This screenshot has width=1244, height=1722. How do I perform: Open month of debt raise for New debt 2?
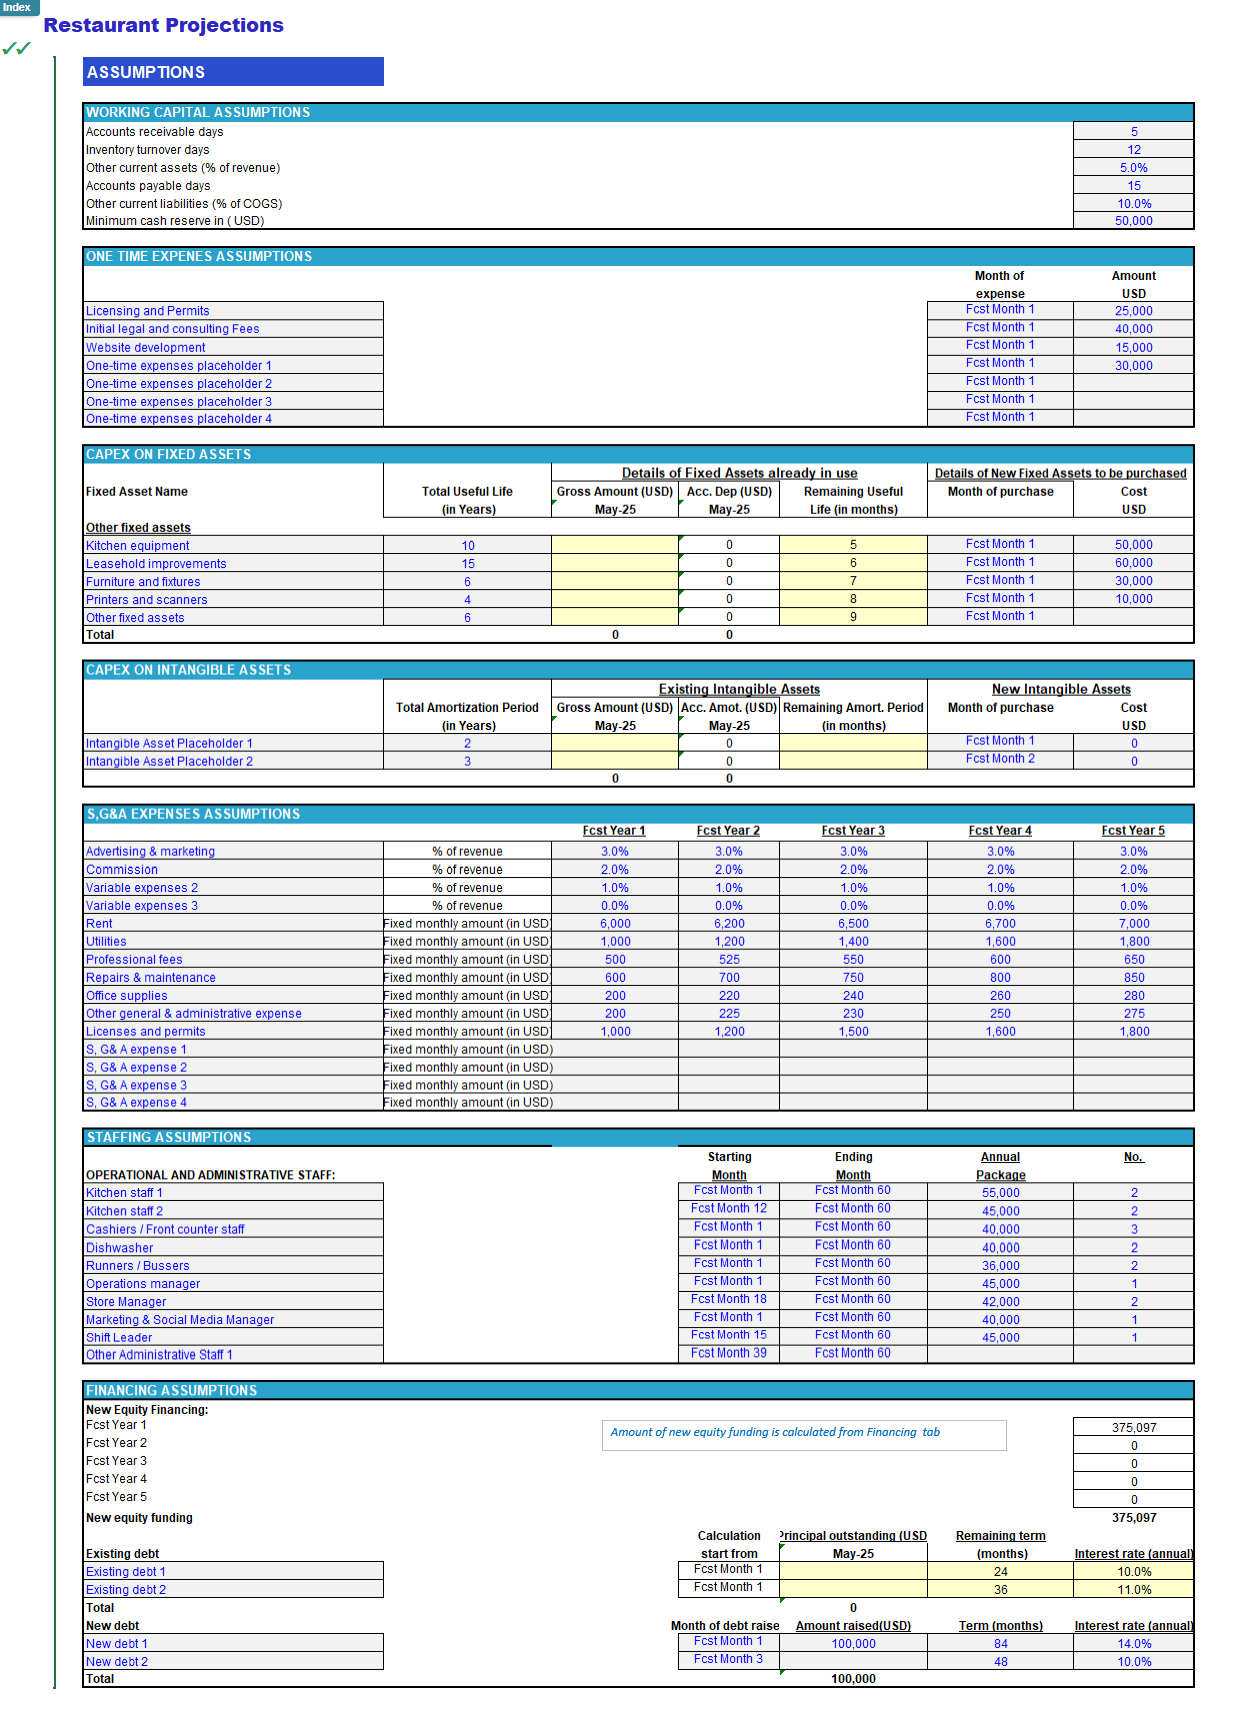(729, 1660)
